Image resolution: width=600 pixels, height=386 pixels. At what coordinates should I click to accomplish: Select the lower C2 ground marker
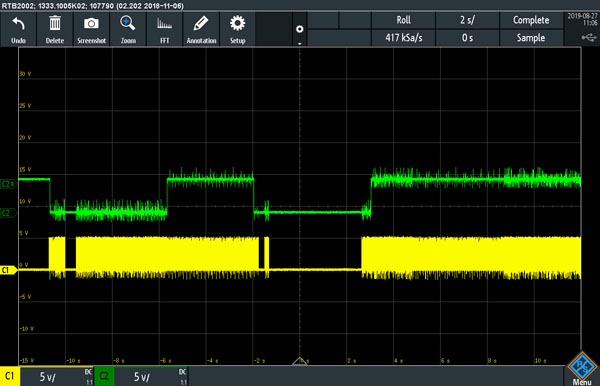[x=8, y=213]
